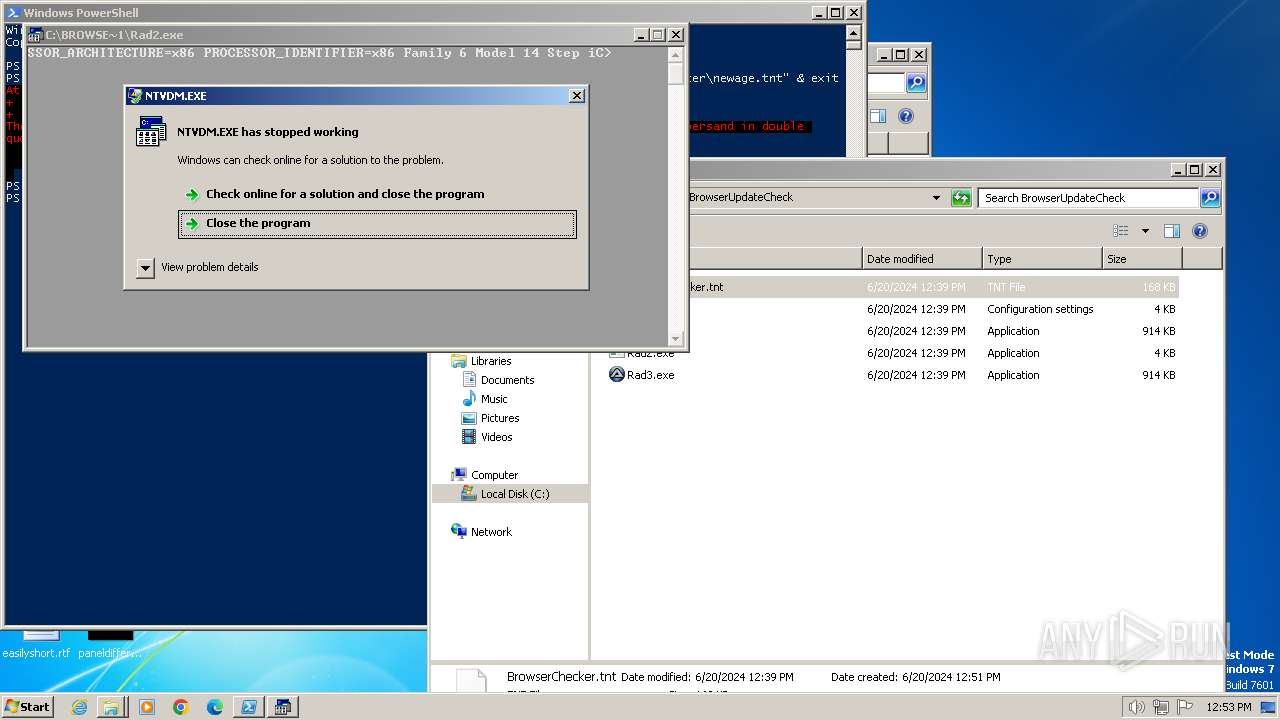The width and height of the screenshot is (1280, 720).
Task: Minimize the Windows PowerShell window
Action: [818, 13]
